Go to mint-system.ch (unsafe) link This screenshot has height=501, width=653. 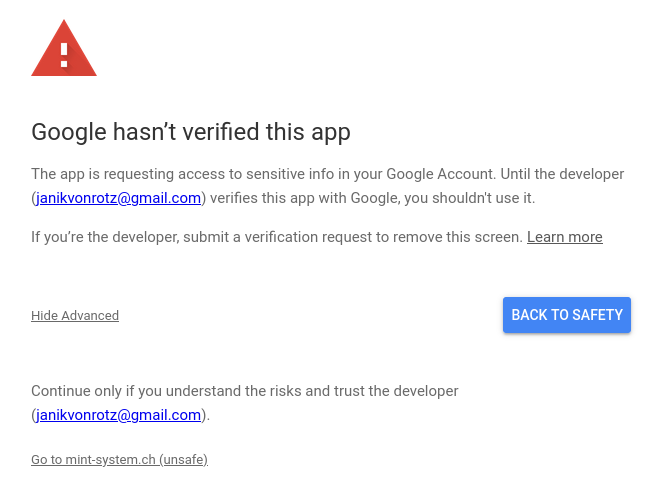click(120, 459)
